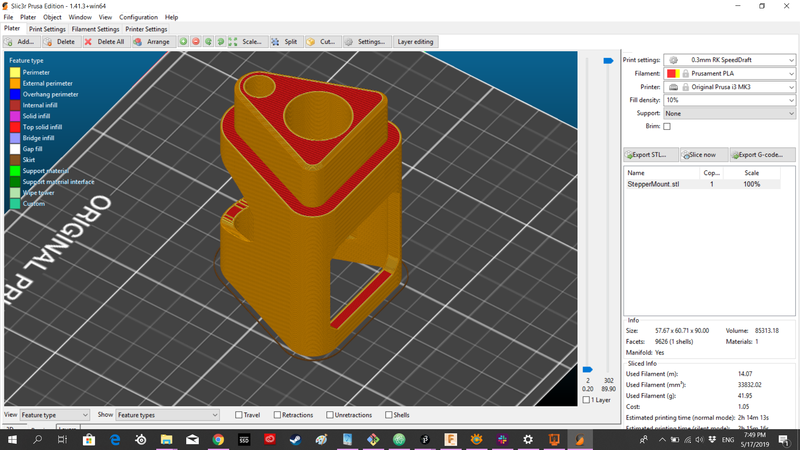
Task: Switch to Printer Settings tab
Action: pos(146,29)
